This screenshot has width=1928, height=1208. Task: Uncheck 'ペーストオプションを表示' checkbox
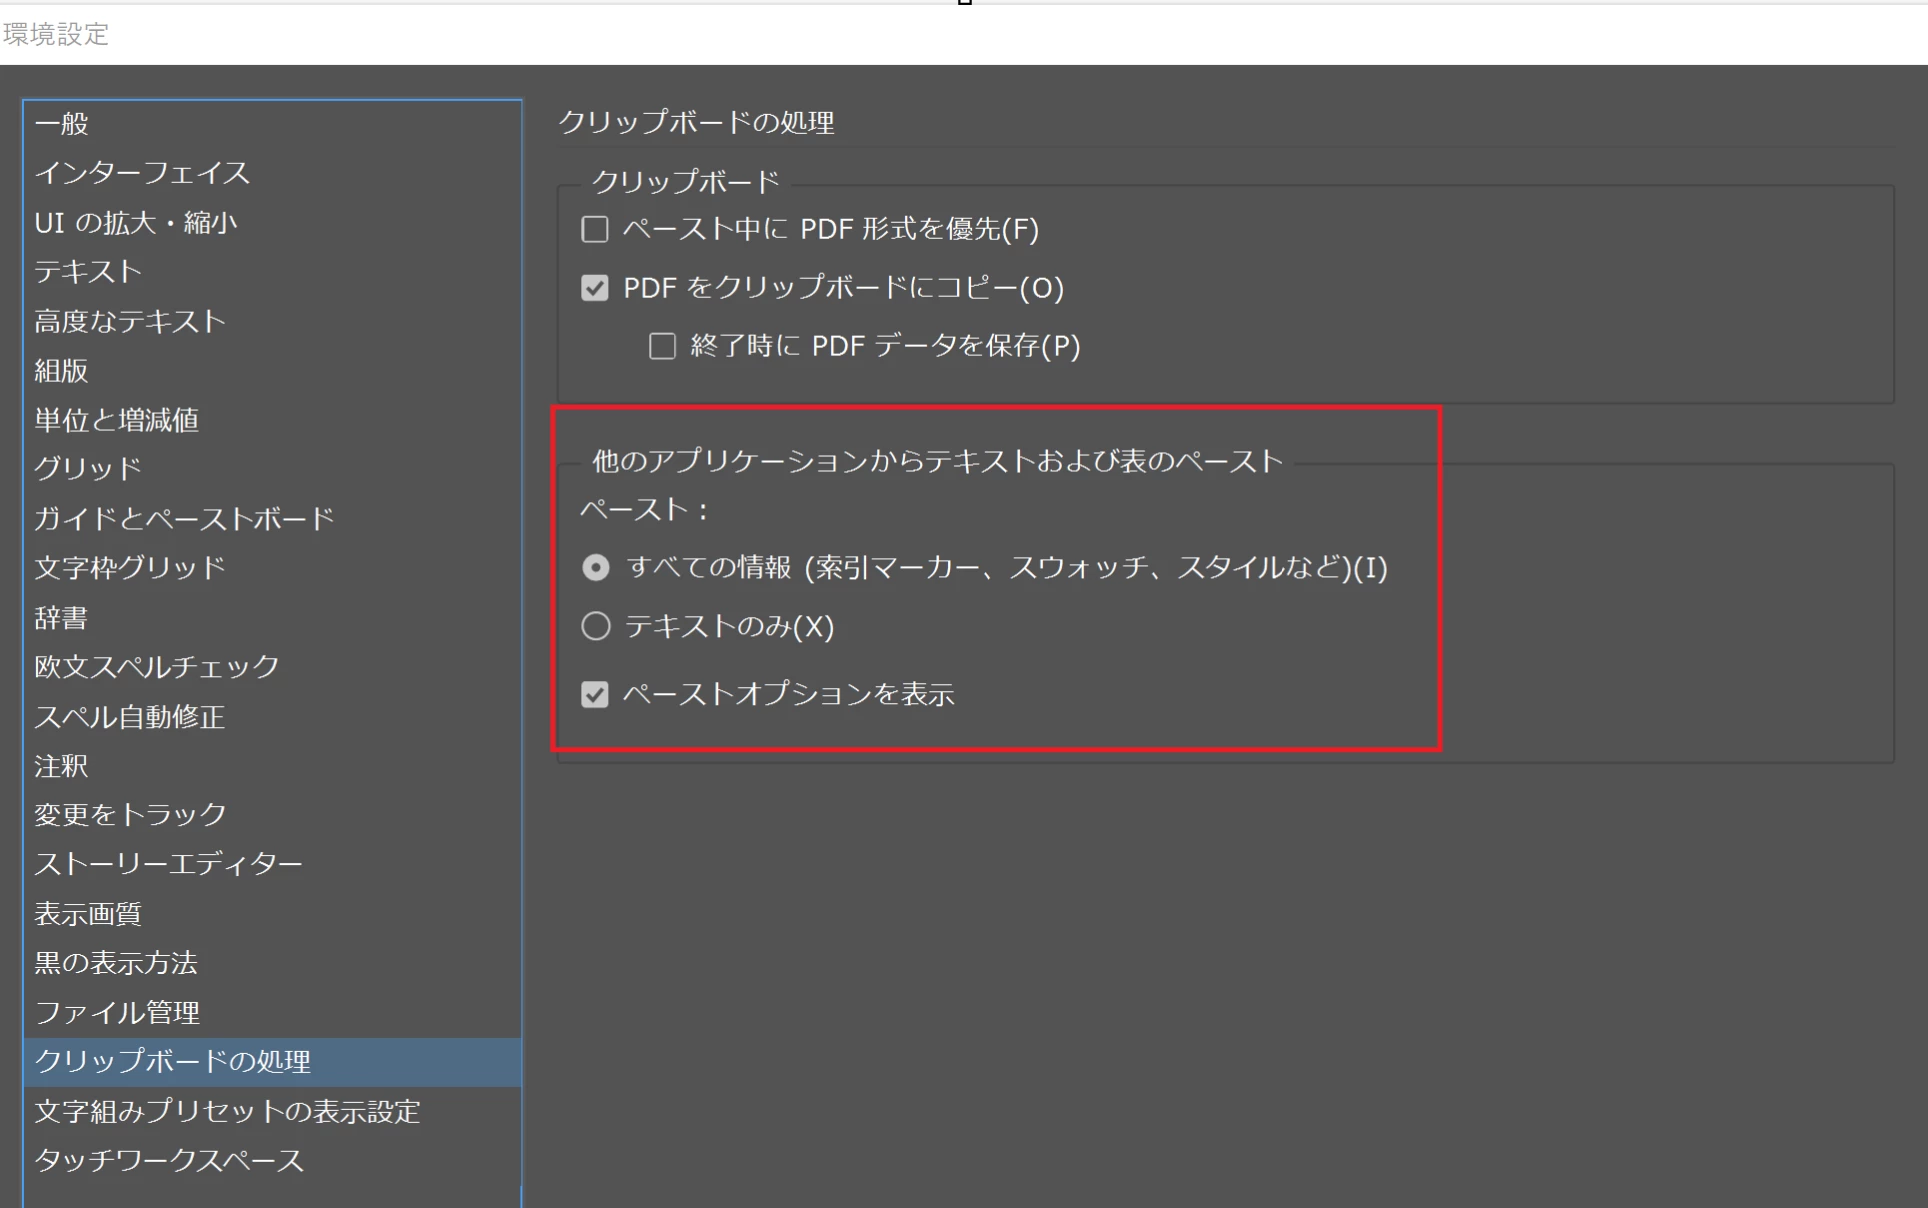click(x=595, y=695)
